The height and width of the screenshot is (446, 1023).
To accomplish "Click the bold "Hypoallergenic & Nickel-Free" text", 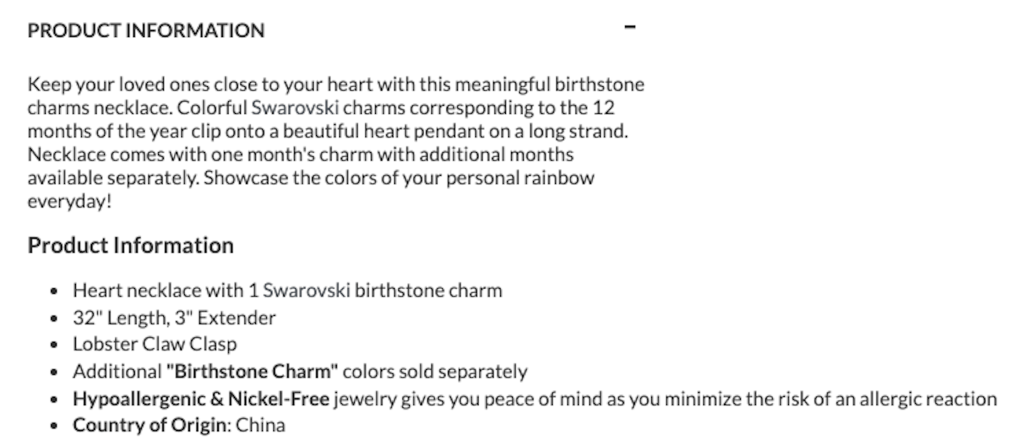I will tap(201, 399).
